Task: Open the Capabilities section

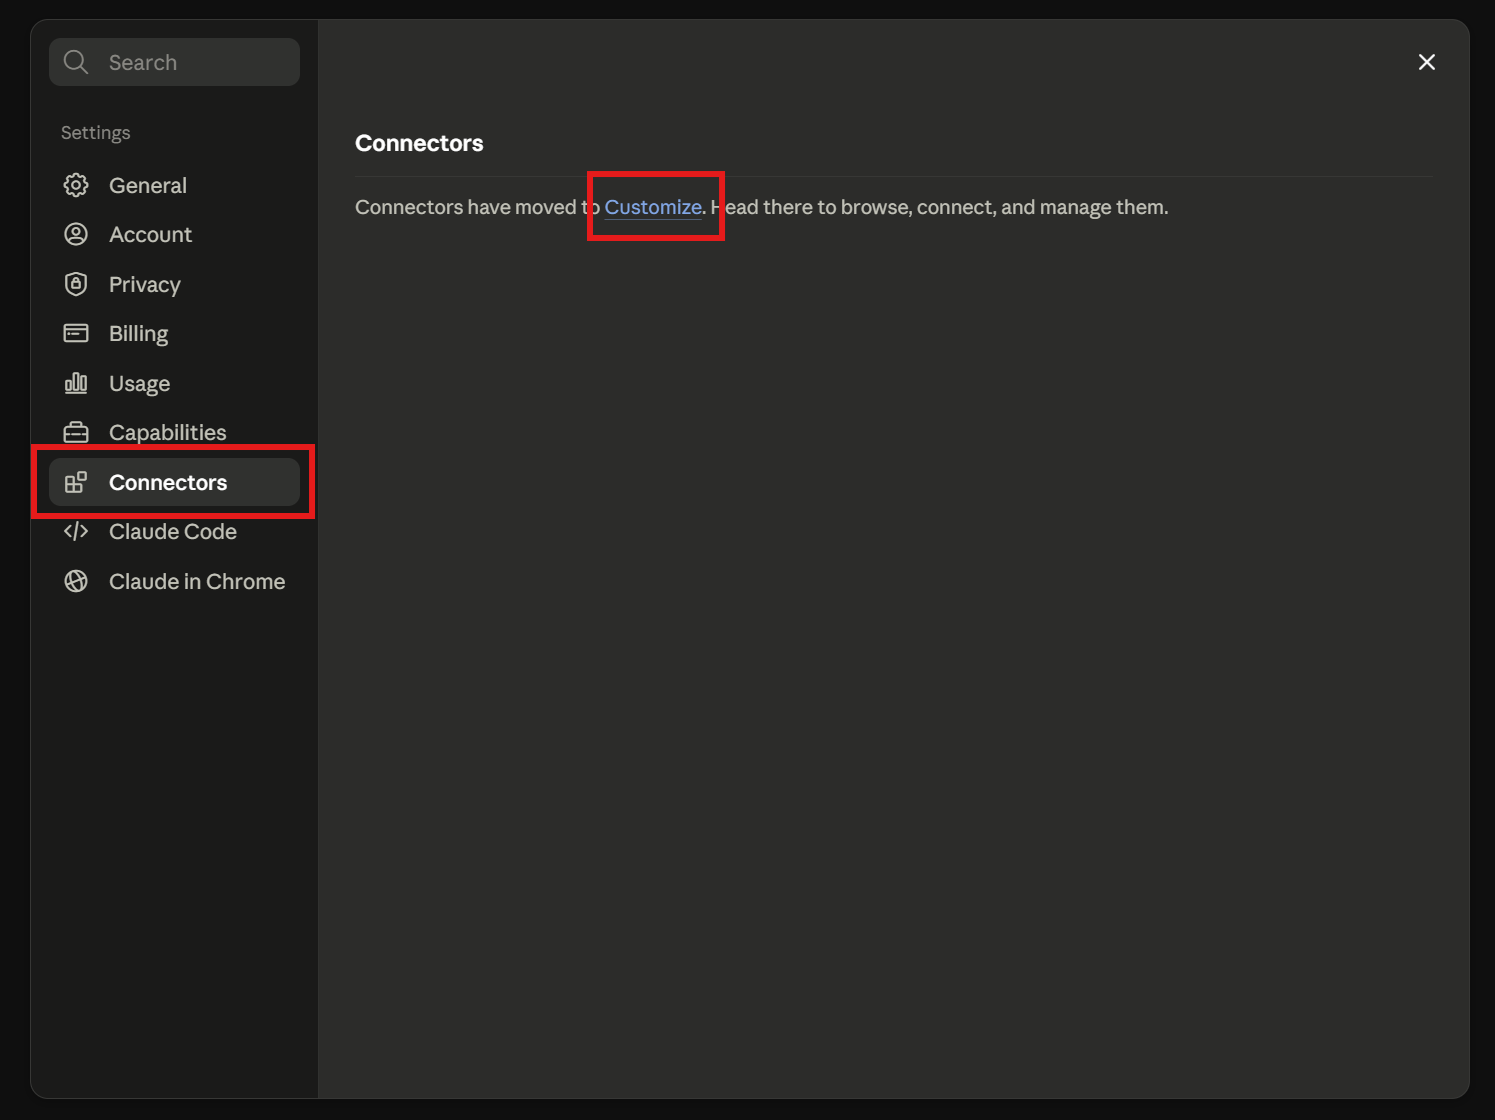Action: (x=174, y=432)
